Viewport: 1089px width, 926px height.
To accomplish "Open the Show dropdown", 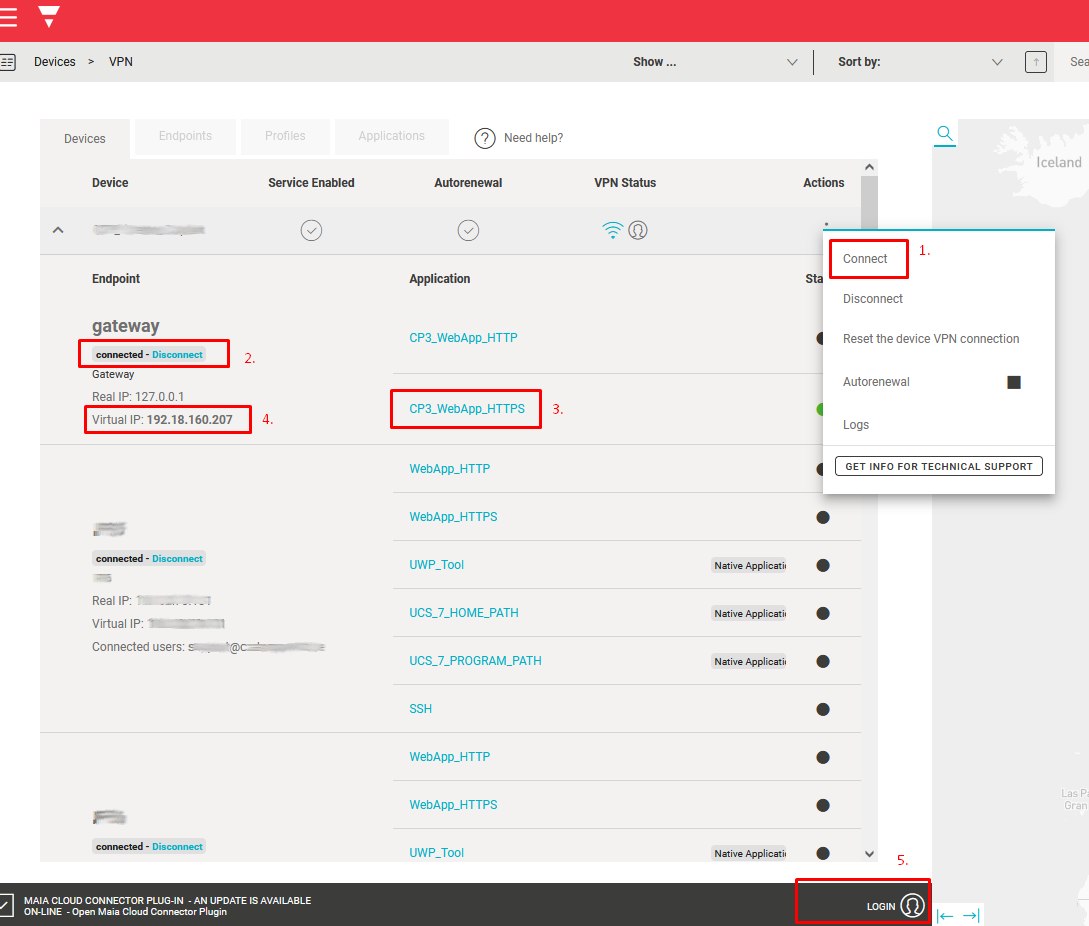I will coord(715,62).
